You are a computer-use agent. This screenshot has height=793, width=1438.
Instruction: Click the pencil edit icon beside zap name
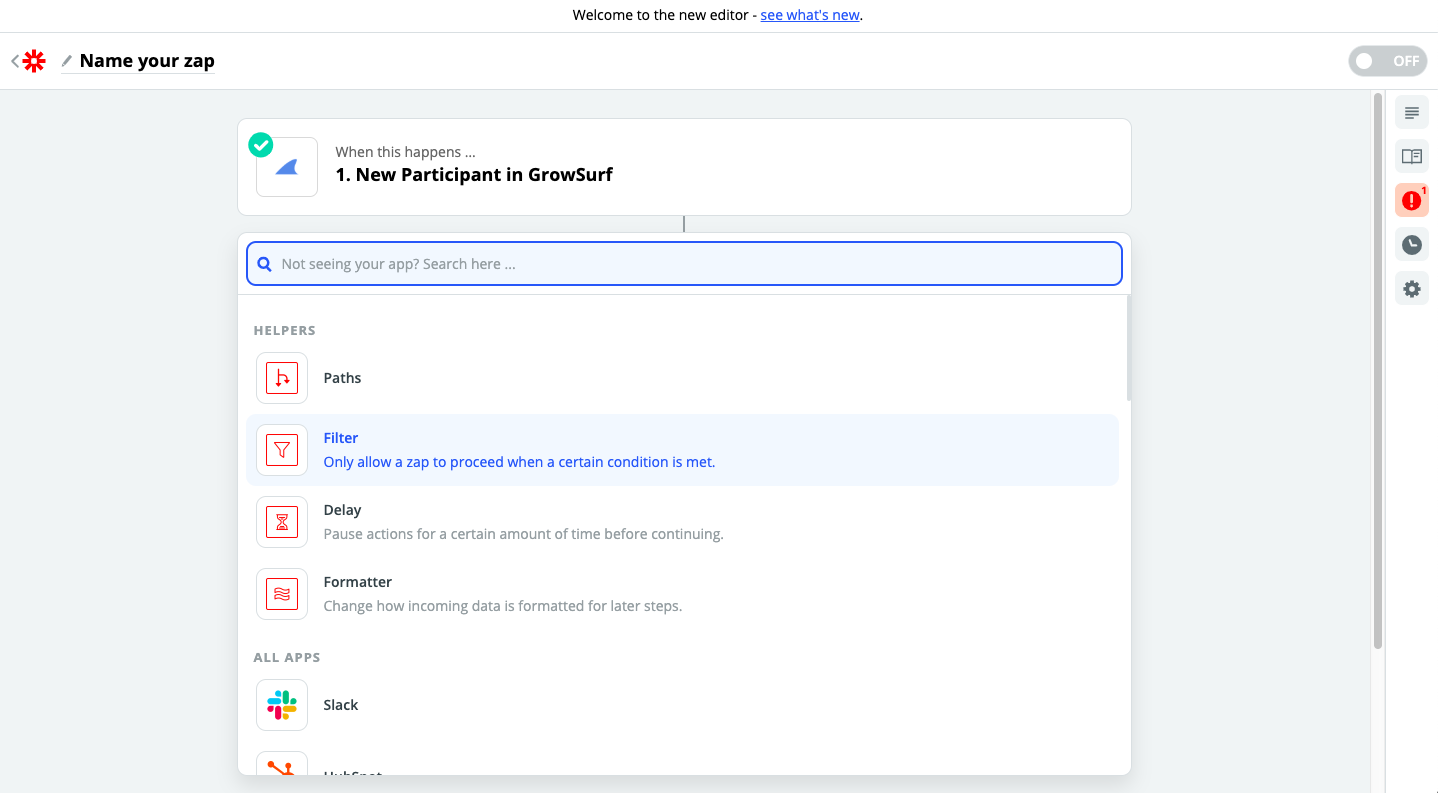click(67, 61)
